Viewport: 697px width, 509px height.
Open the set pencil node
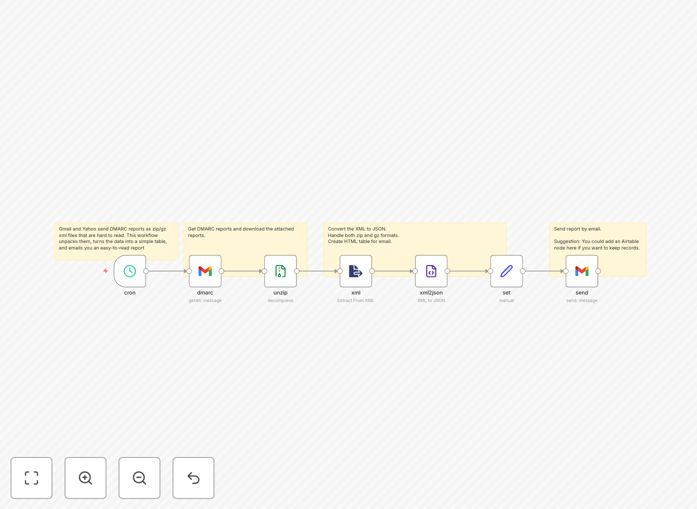coord(506,271)
